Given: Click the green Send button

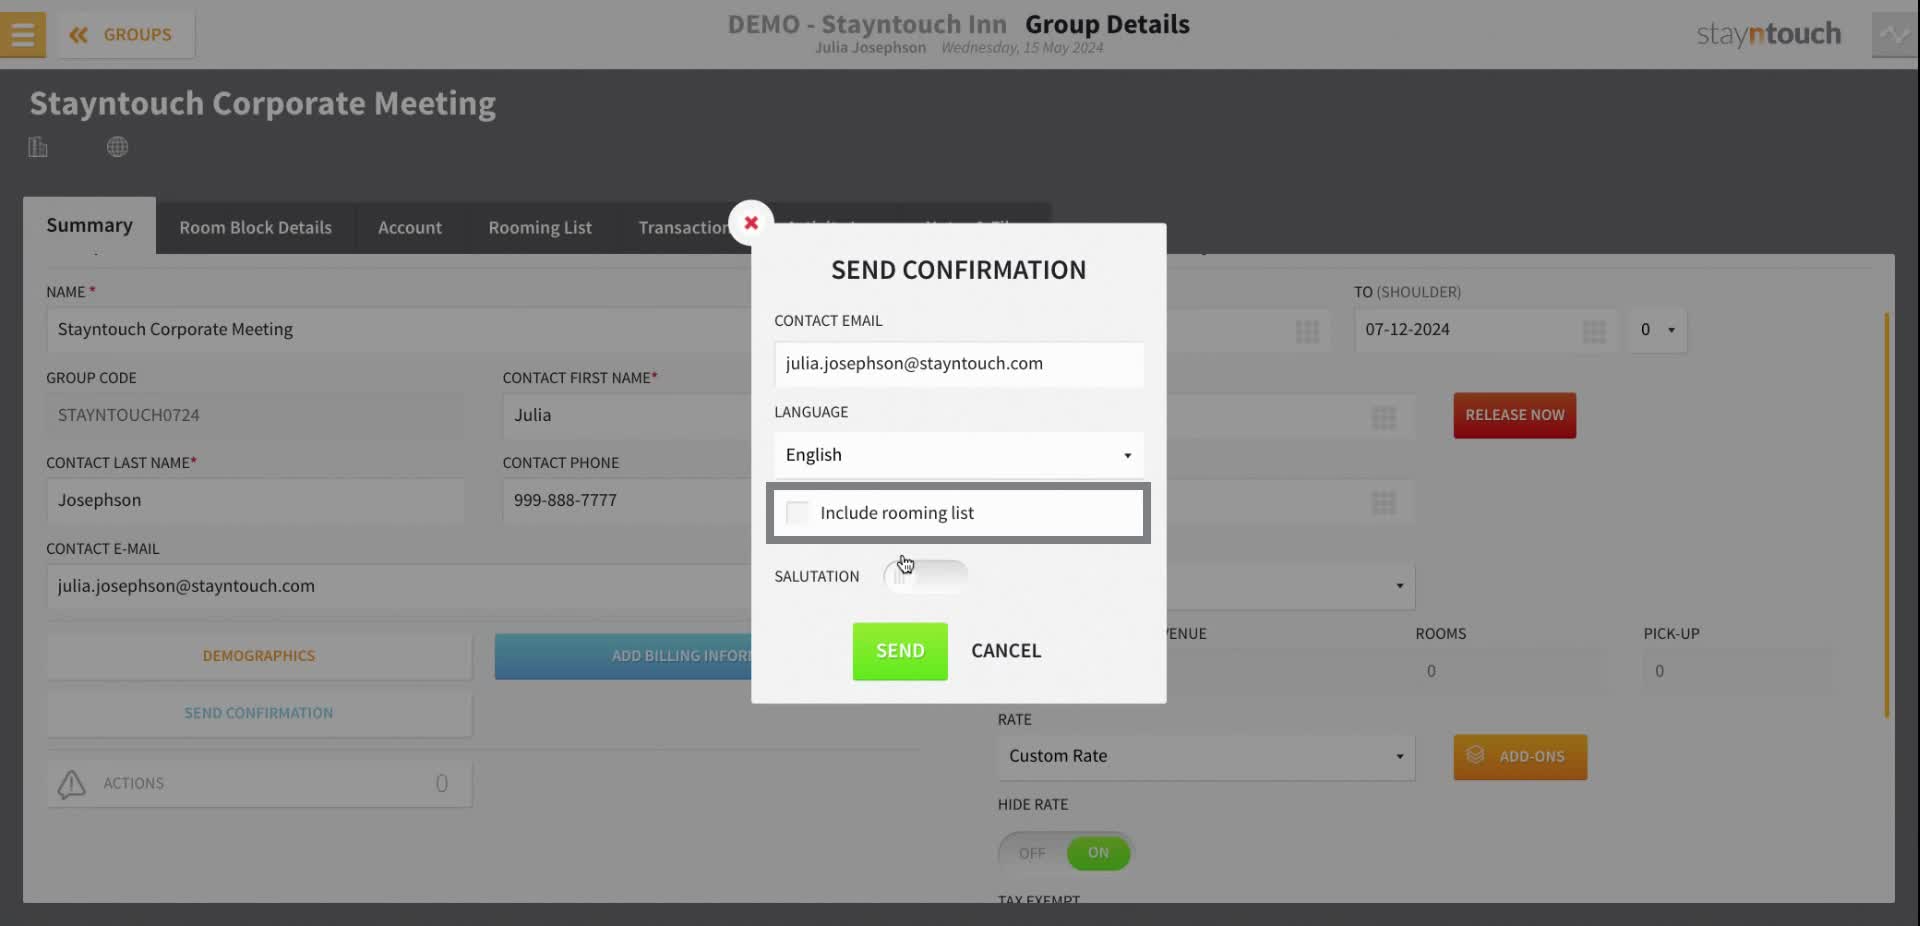Looking at the screenshot, I should coord(900,651).
